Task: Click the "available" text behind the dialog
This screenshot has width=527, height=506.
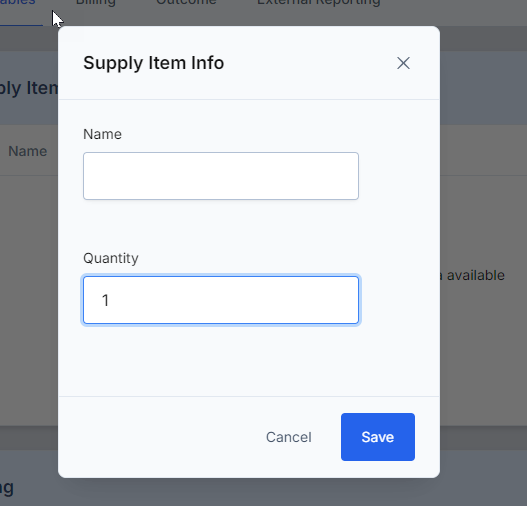Action: pyautogui.click(x=476, y=276)
